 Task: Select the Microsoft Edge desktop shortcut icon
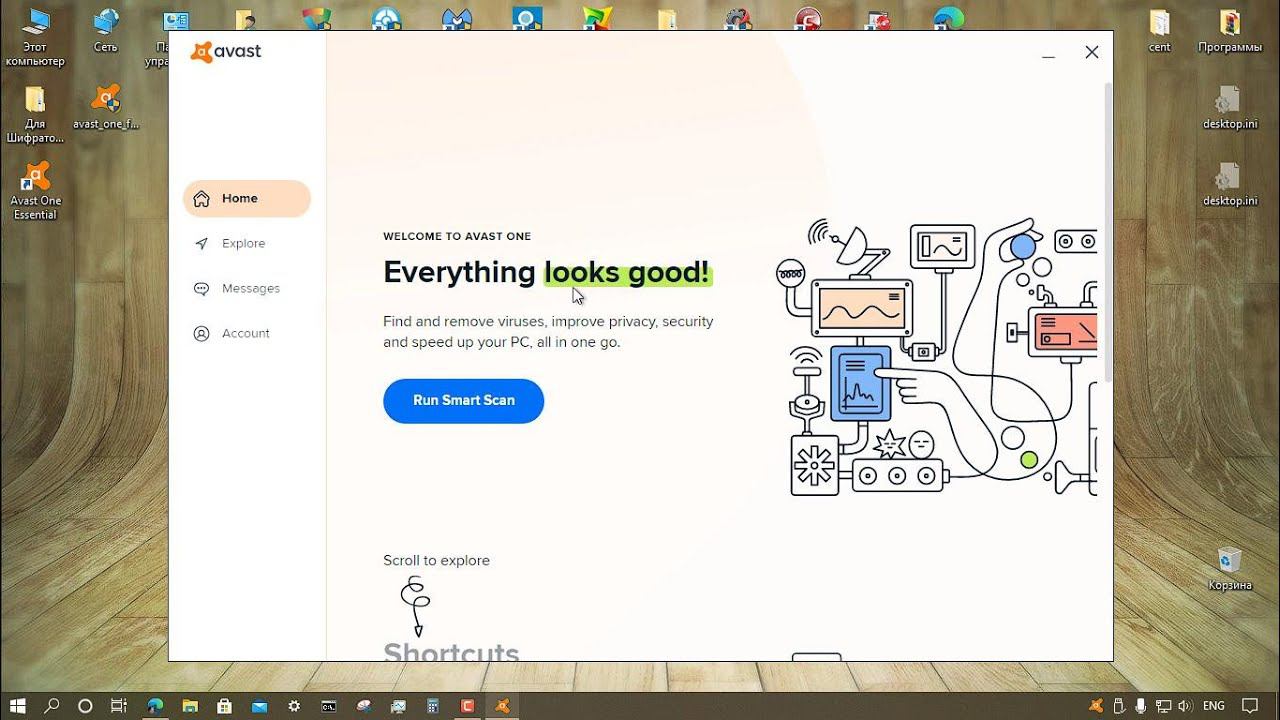(948, 19)
